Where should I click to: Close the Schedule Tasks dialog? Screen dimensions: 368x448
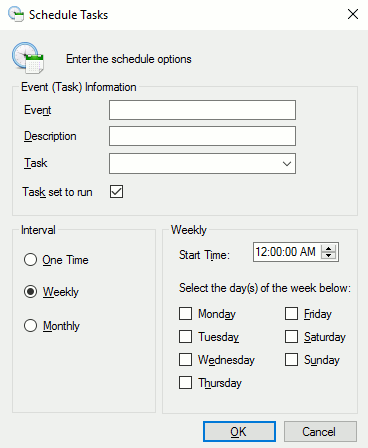point(353,14)
